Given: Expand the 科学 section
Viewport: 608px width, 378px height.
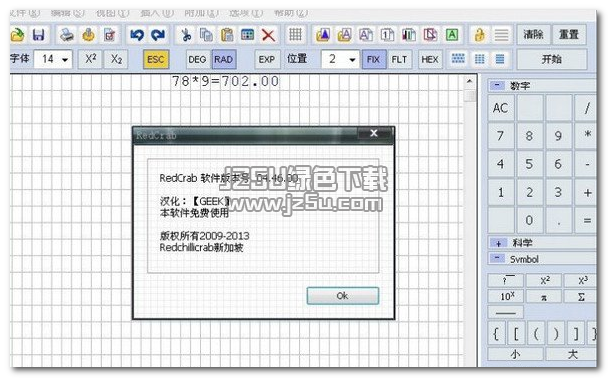Looking at the screenshot, I should pos(498,243).
